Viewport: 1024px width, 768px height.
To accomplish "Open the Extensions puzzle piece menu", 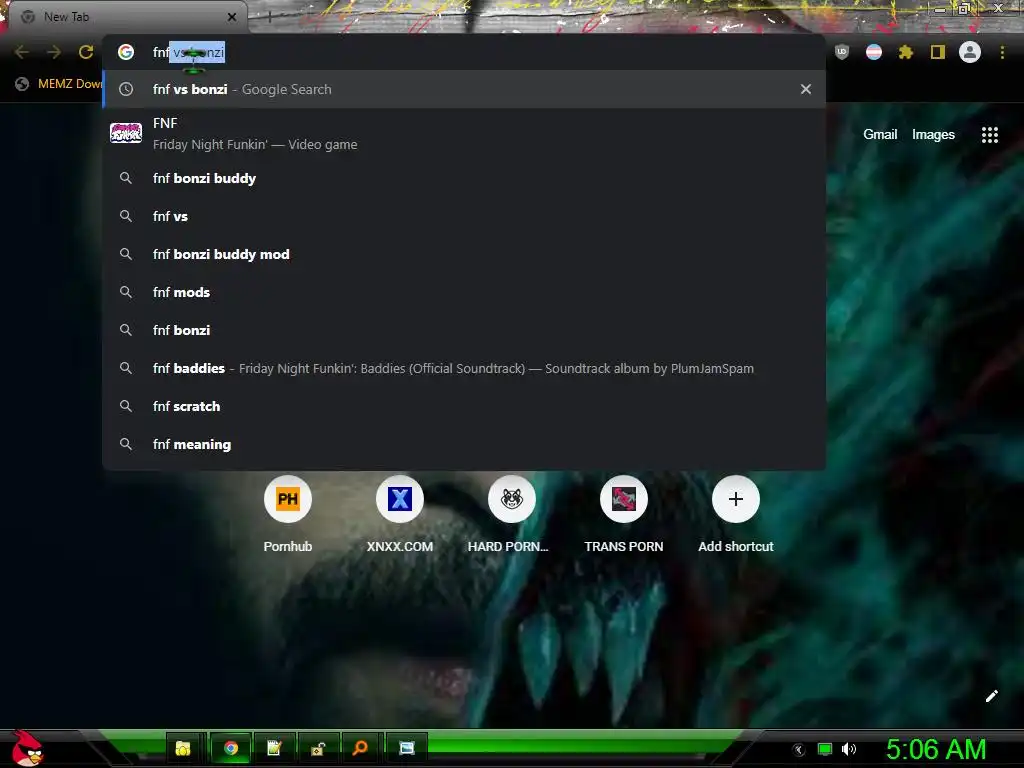I will pos(906,52).
